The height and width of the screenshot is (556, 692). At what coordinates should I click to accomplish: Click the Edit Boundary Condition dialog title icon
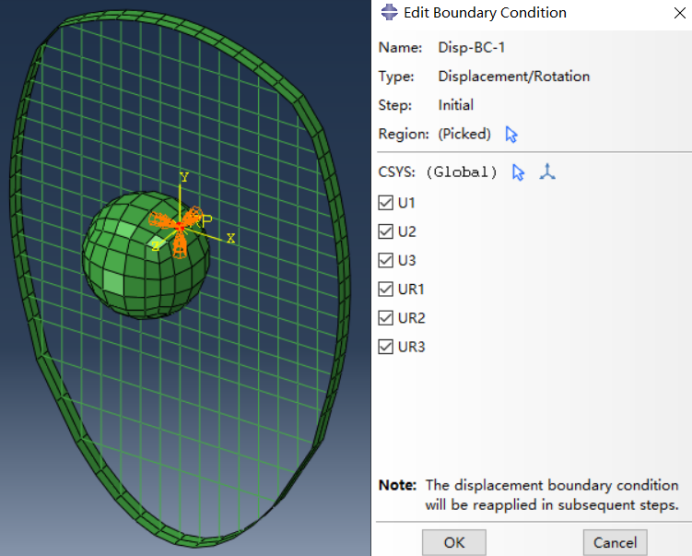click(x=387, y=13)
